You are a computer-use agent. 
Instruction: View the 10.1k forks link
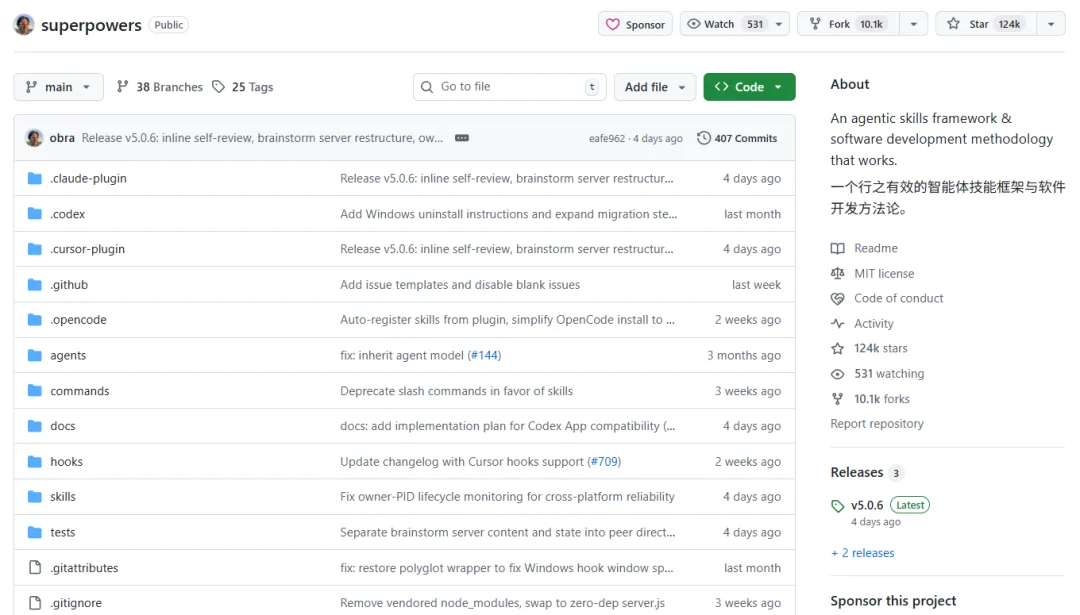(882, 399)
